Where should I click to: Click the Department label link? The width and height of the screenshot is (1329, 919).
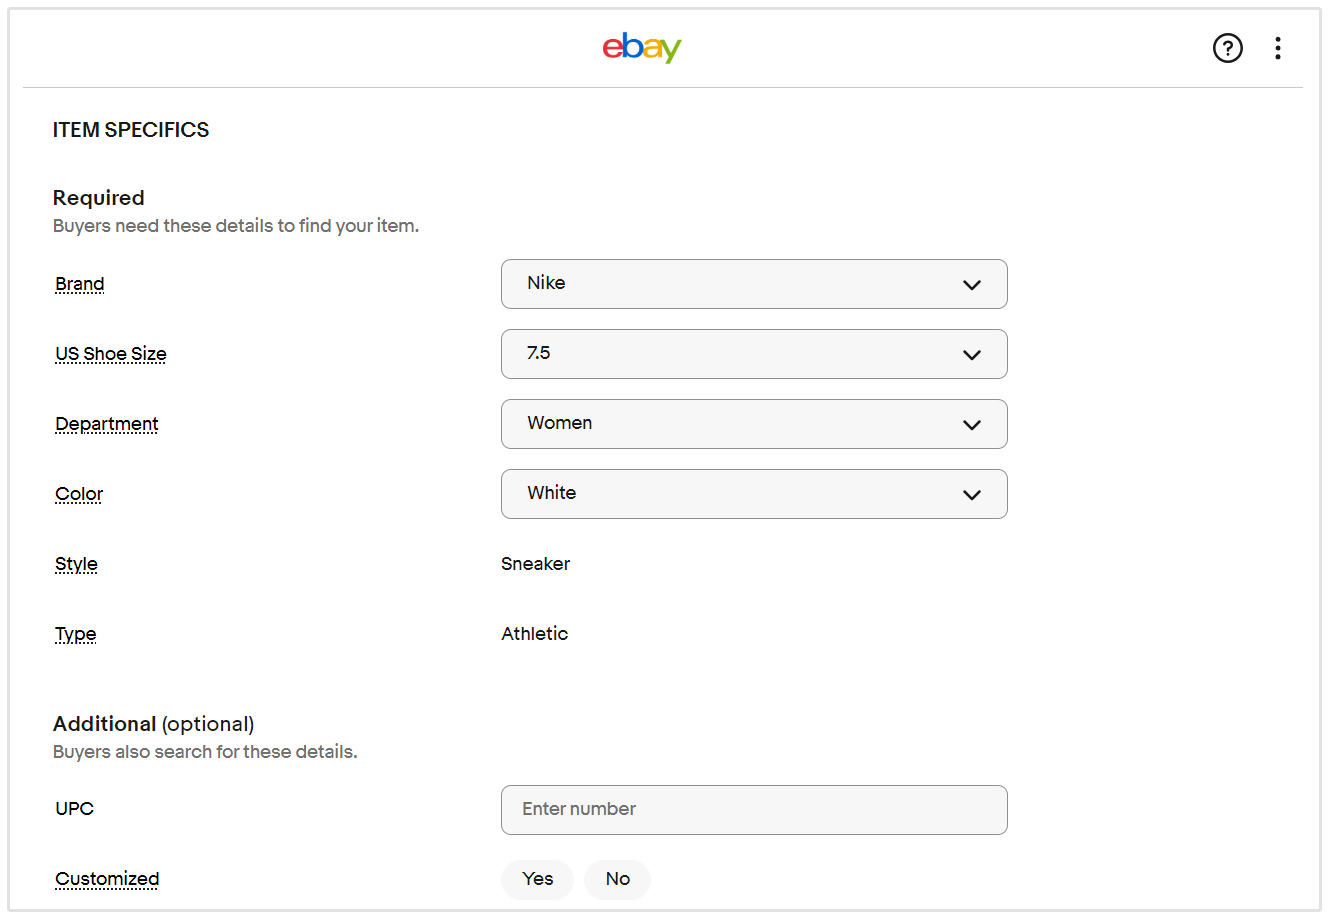click(x=107, y=424)
